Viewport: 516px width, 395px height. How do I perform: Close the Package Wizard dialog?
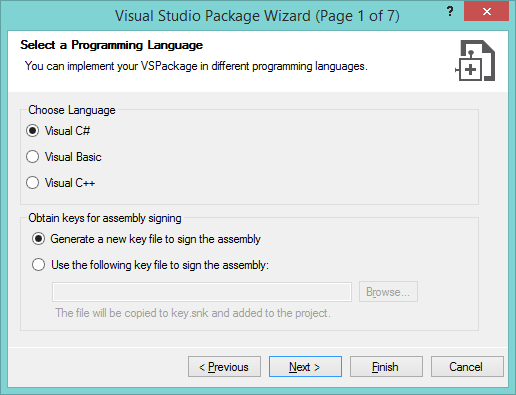(487, 12)
